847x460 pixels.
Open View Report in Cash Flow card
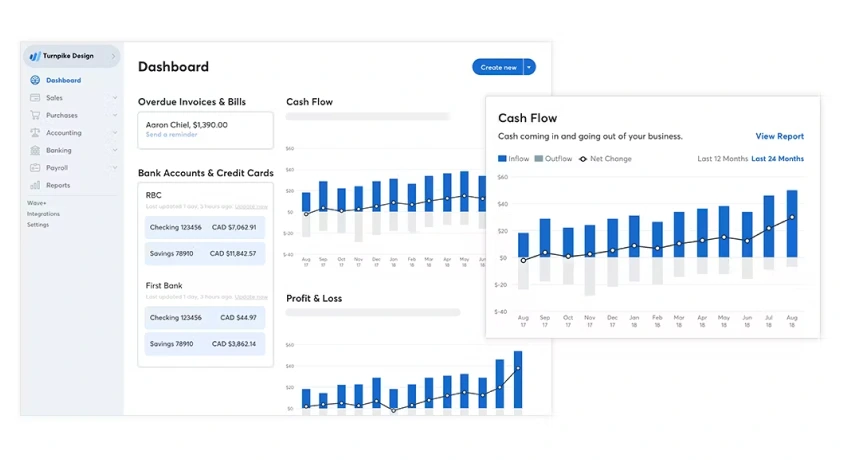(x=779, y=136)
